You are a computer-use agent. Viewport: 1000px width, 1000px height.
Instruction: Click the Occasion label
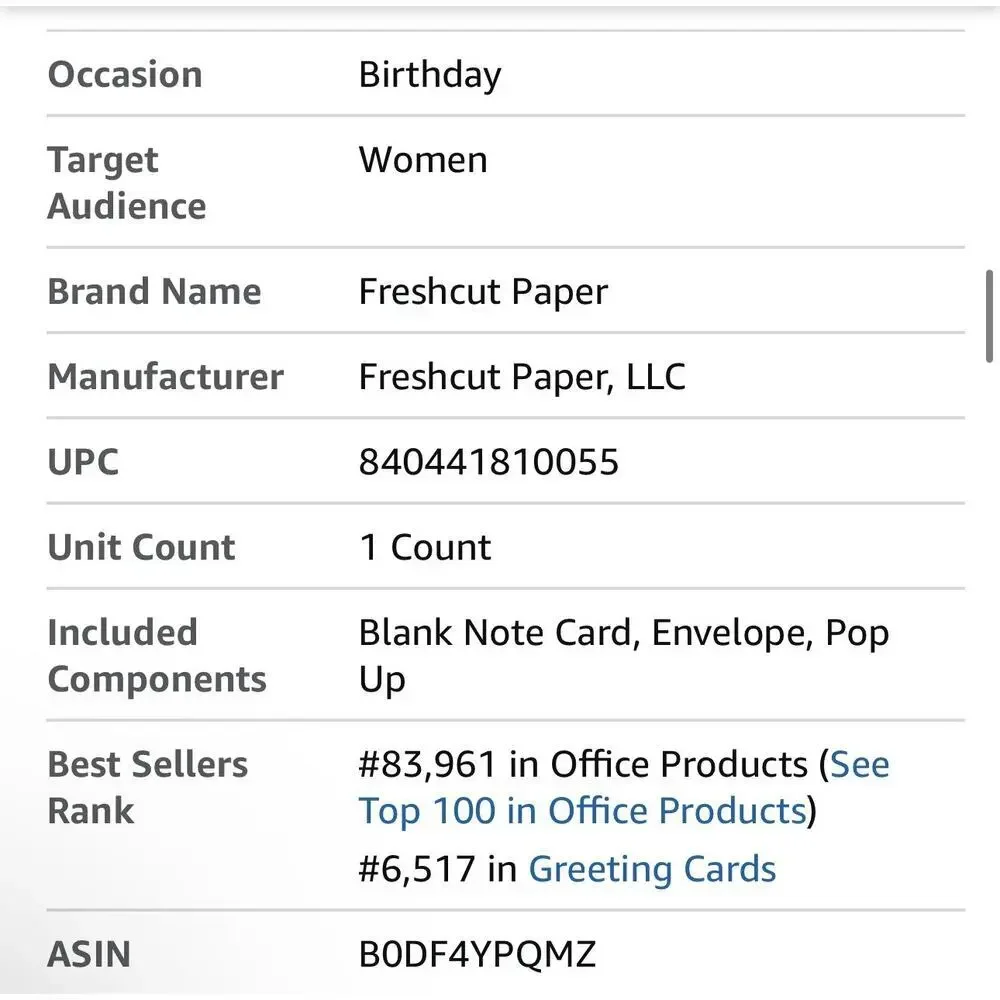click(125, 75)
